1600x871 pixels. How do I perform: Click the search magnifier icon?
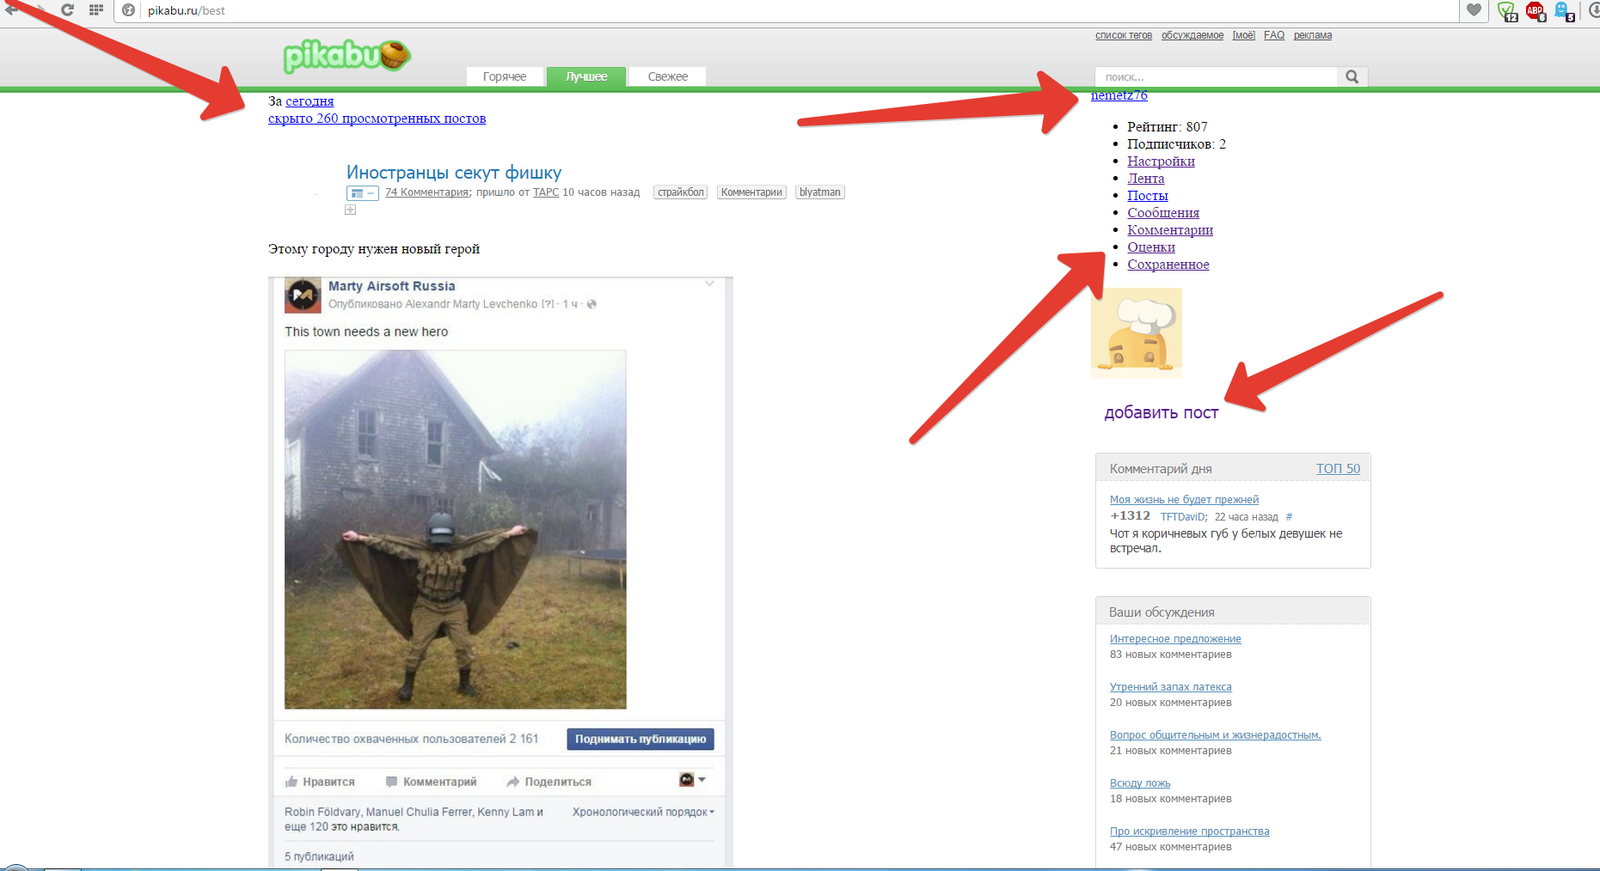tap(1352, 77)
